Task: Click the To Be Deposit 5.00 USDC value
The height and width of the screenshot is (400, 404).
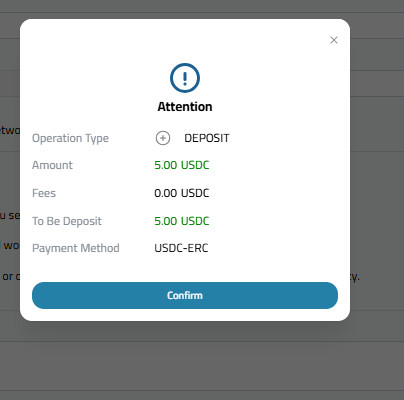Action: pyautogui.click(x=182, y=221)
